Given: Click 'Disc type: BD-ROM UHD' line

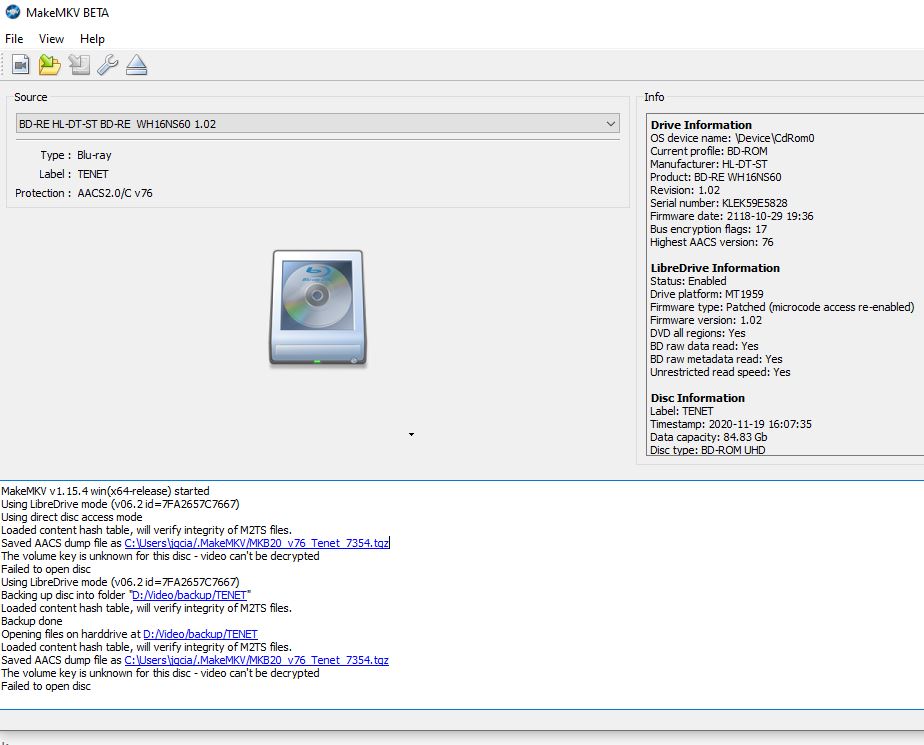Looking at the screenshot, I should (707, 450).
